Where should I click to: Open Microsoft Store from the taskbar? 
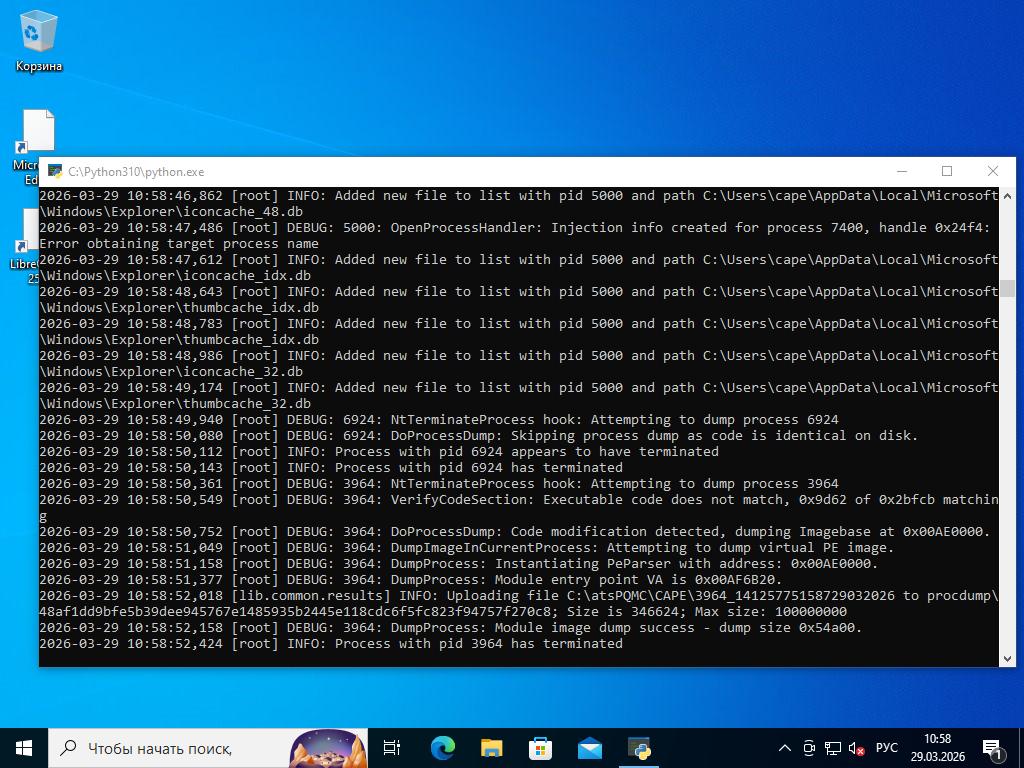click(540, 747)
